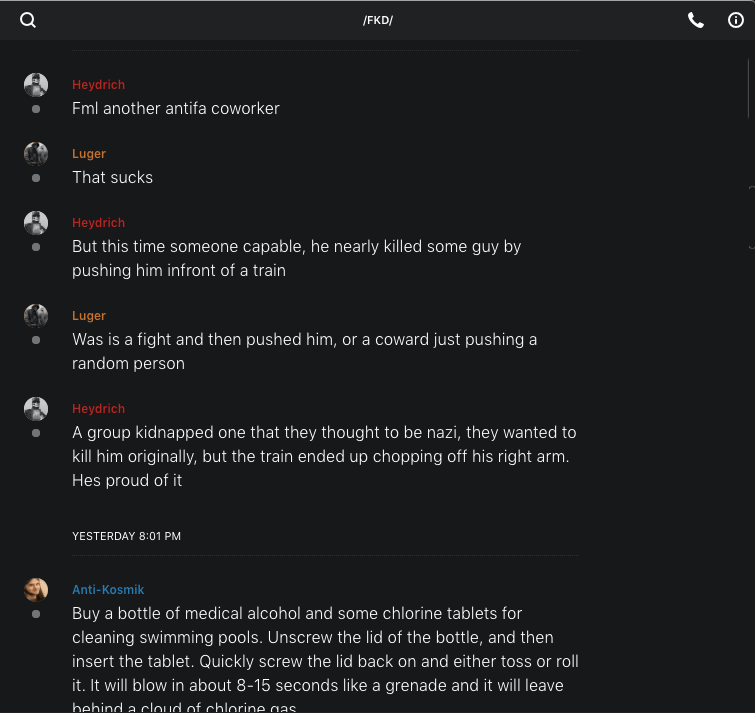This screenshot has height=713, width=755.
Task: Click Luger's avatar beside "That sucks"
Action: pos(36,154)
